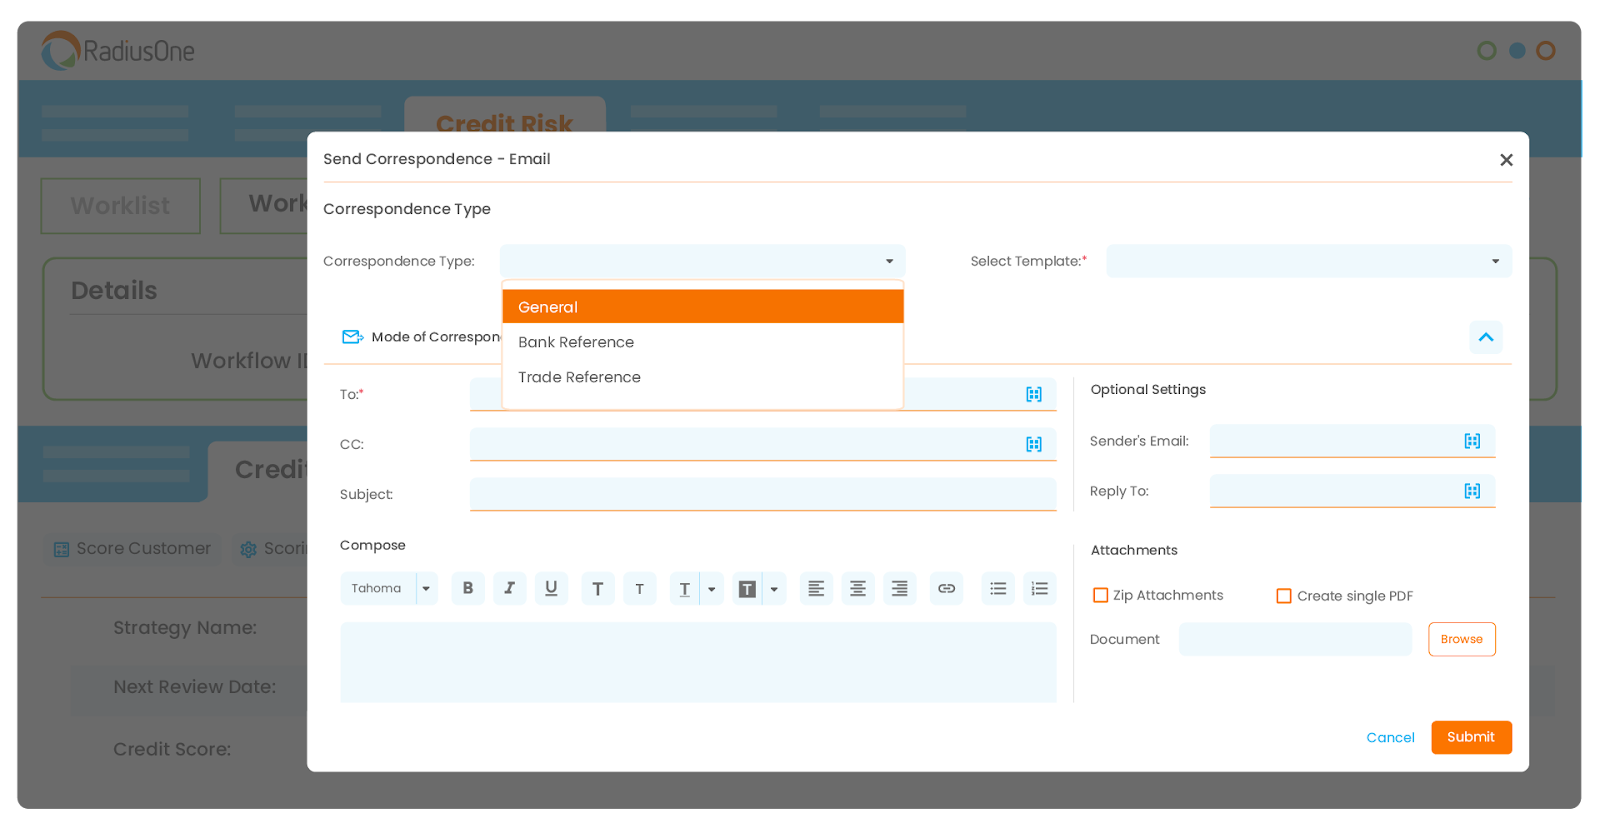The height and width of the screenshot is (833, 1600).
Task: Open the Worklist tab in background
Action: point(121,206)
